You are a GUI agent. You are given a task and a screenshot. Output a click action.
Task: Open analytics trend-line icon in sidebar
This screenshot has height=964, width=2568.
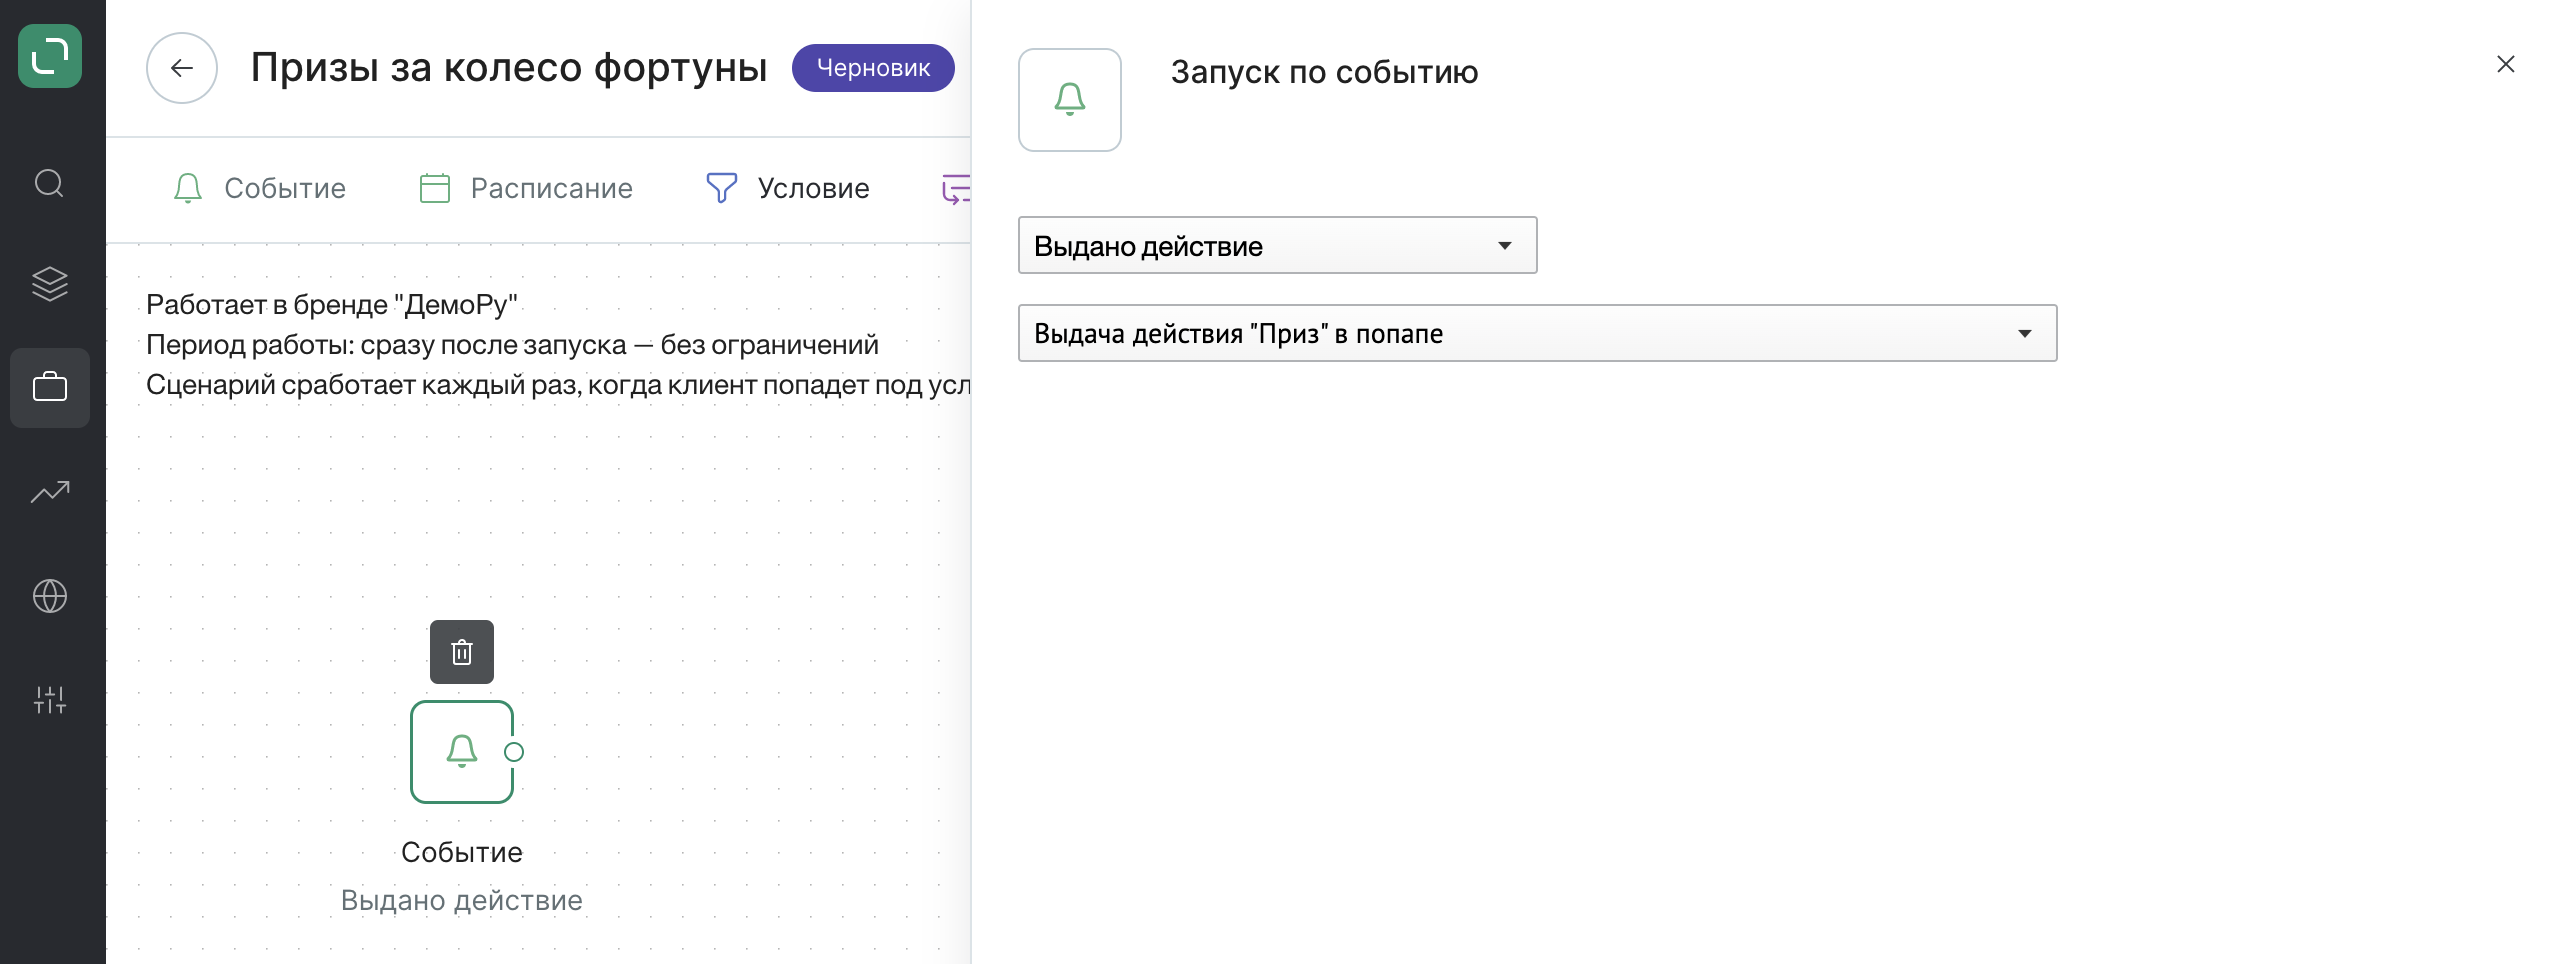(50, 492)
